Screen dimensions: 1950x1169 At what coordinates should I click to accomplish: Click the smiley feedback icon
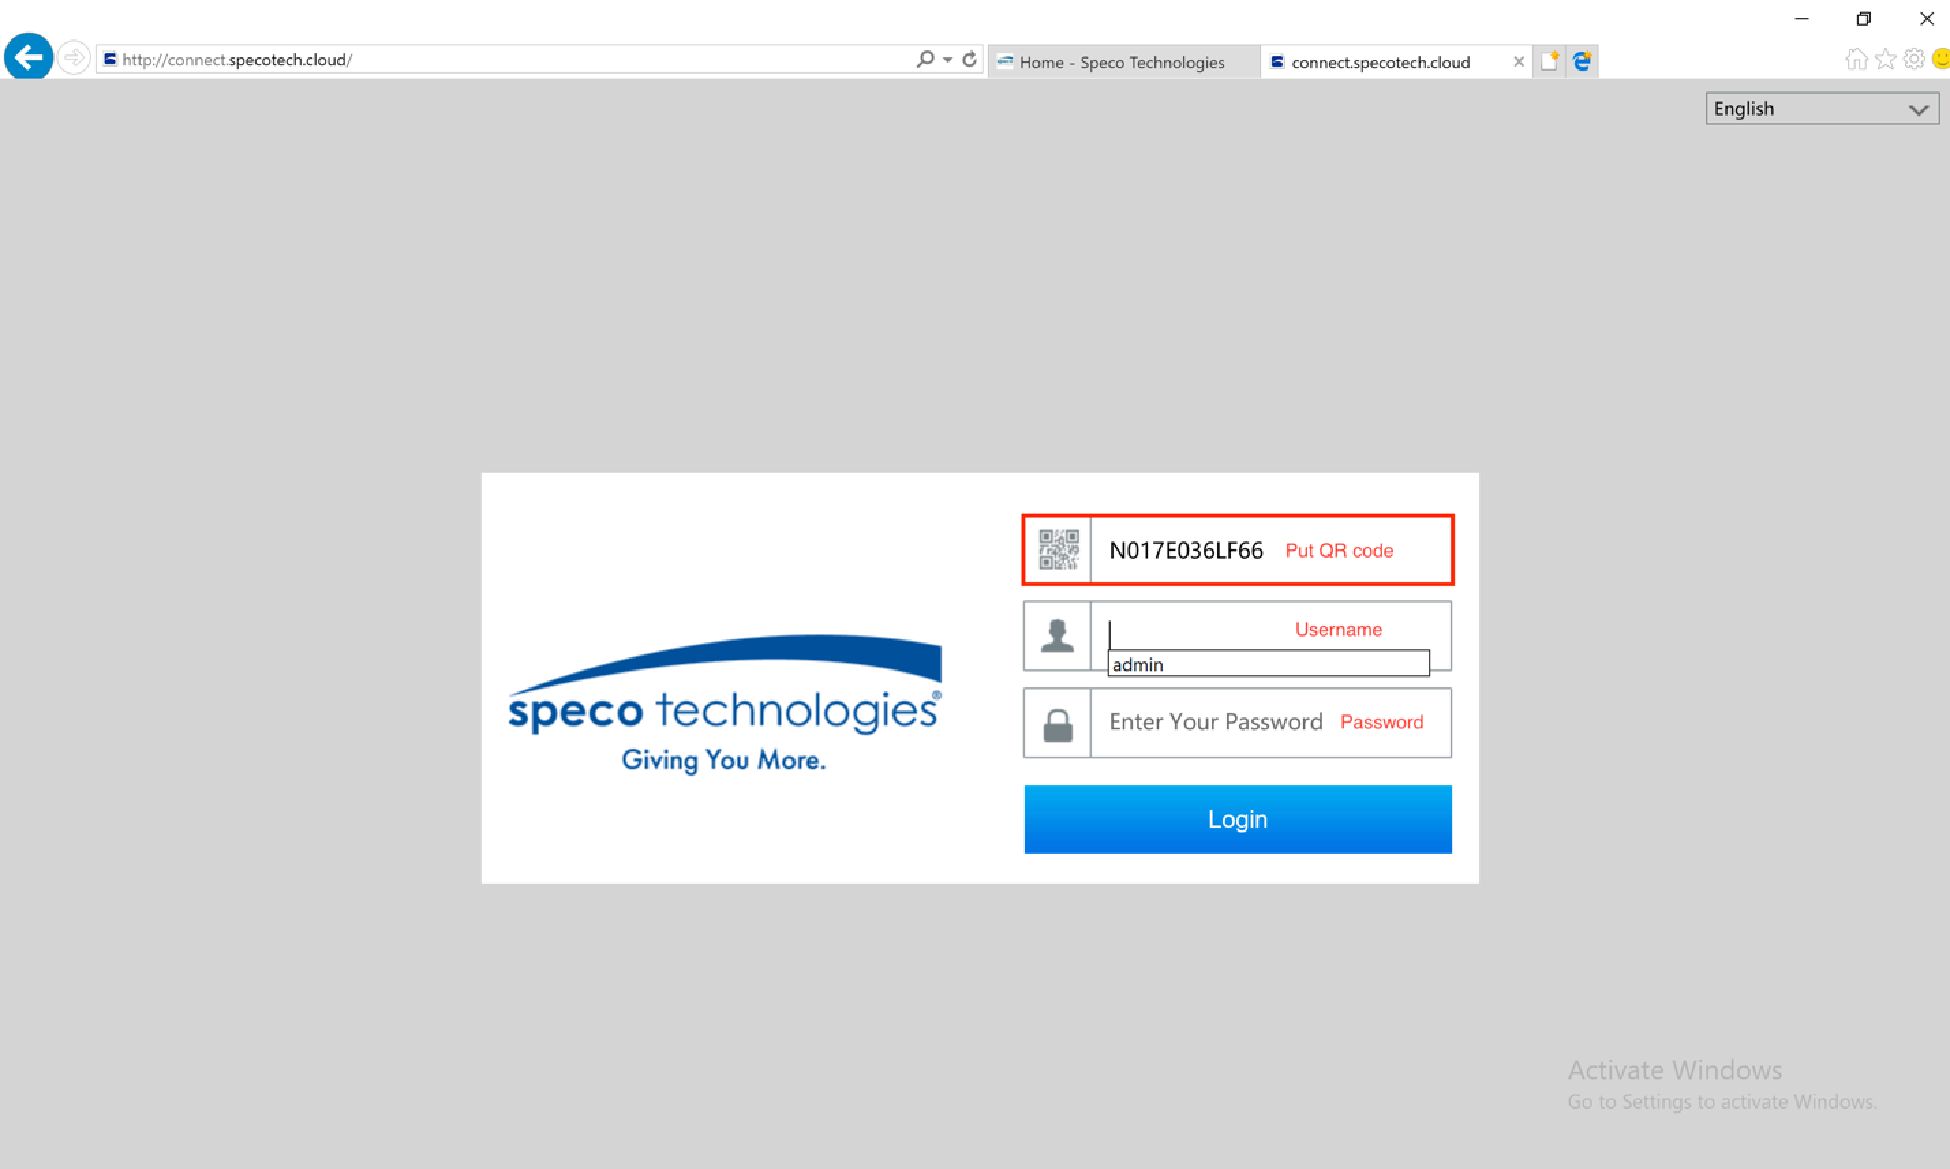click(1941, 59)
